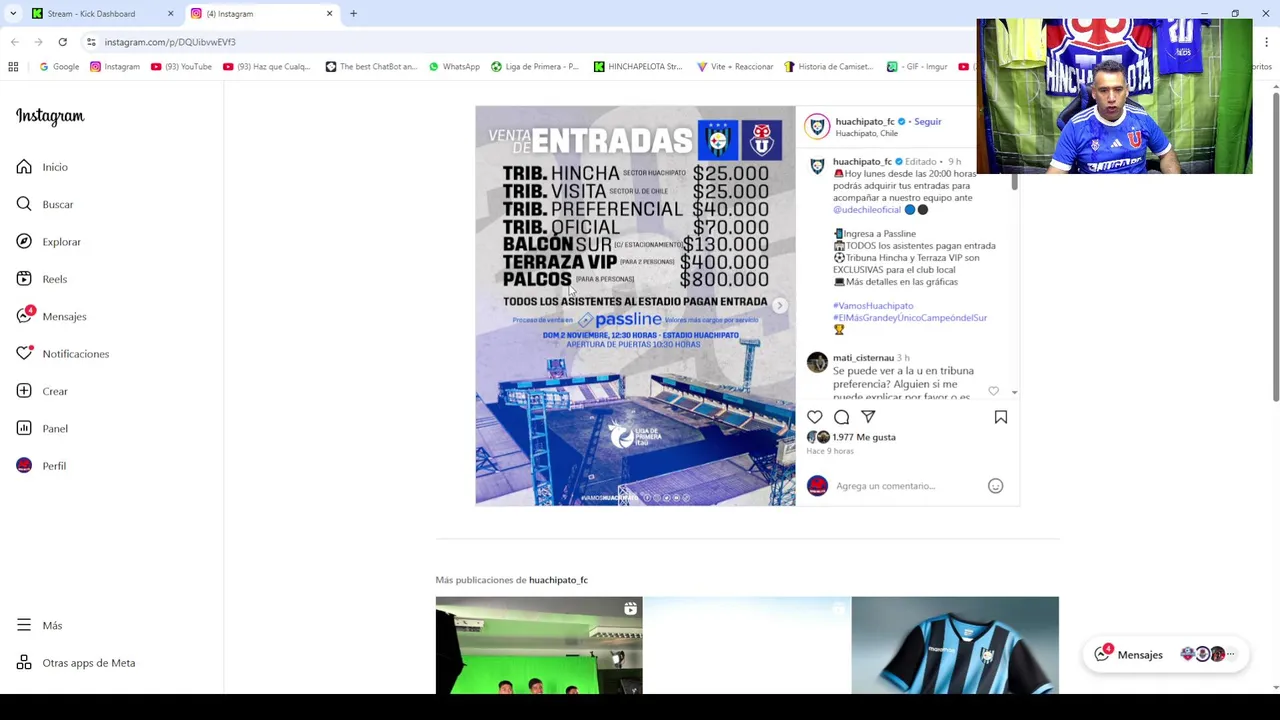Viewport: 1280px width, 720px height.
Task: Click Seguir to follow huachipato_fc
Action: click(x=928, y=122)
